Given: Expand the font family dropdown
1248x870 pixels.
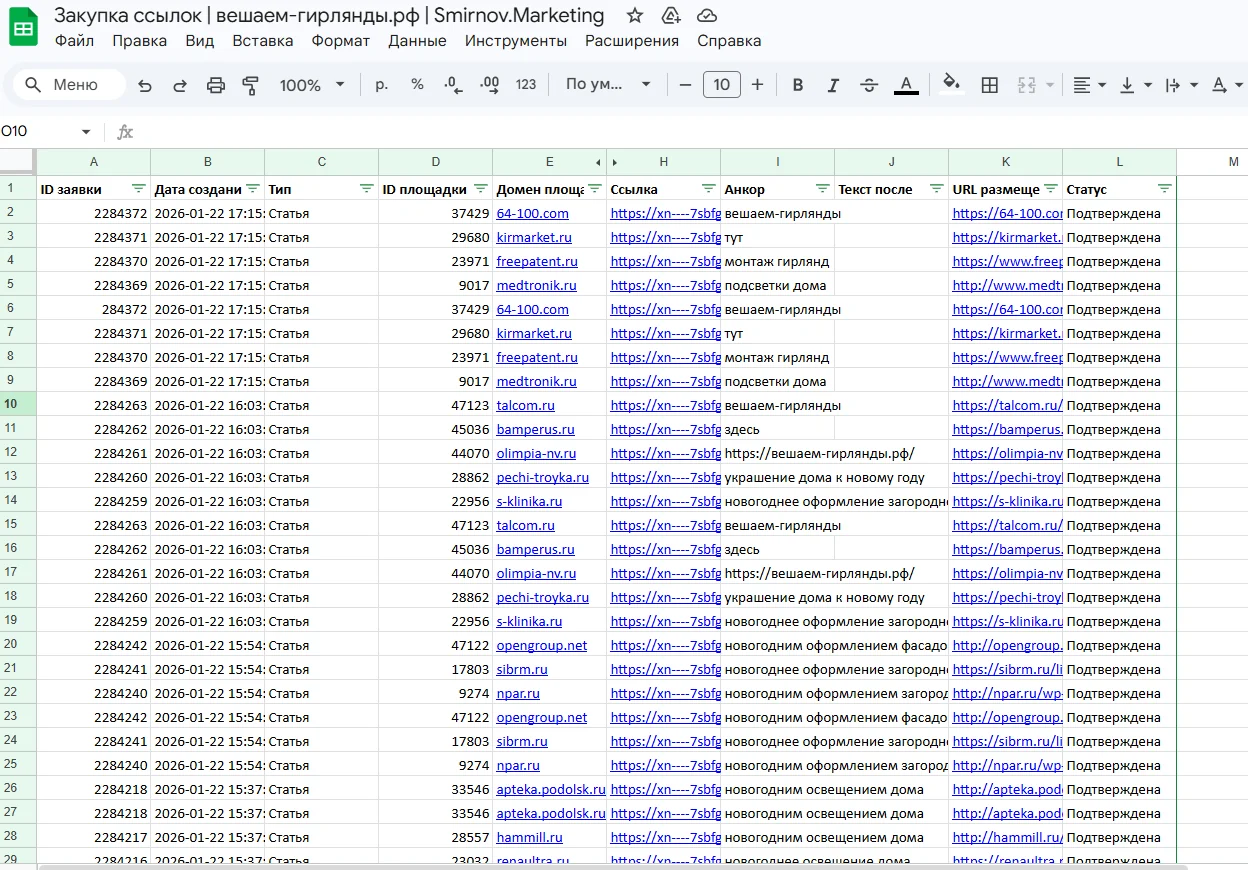Looking at the screenshot, I should [x=608, y=85].
